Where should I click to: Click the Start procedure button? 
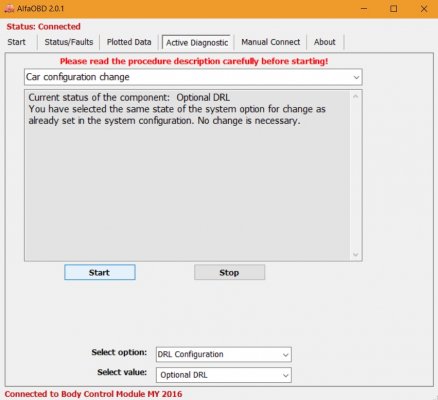(x=100, y=272)
